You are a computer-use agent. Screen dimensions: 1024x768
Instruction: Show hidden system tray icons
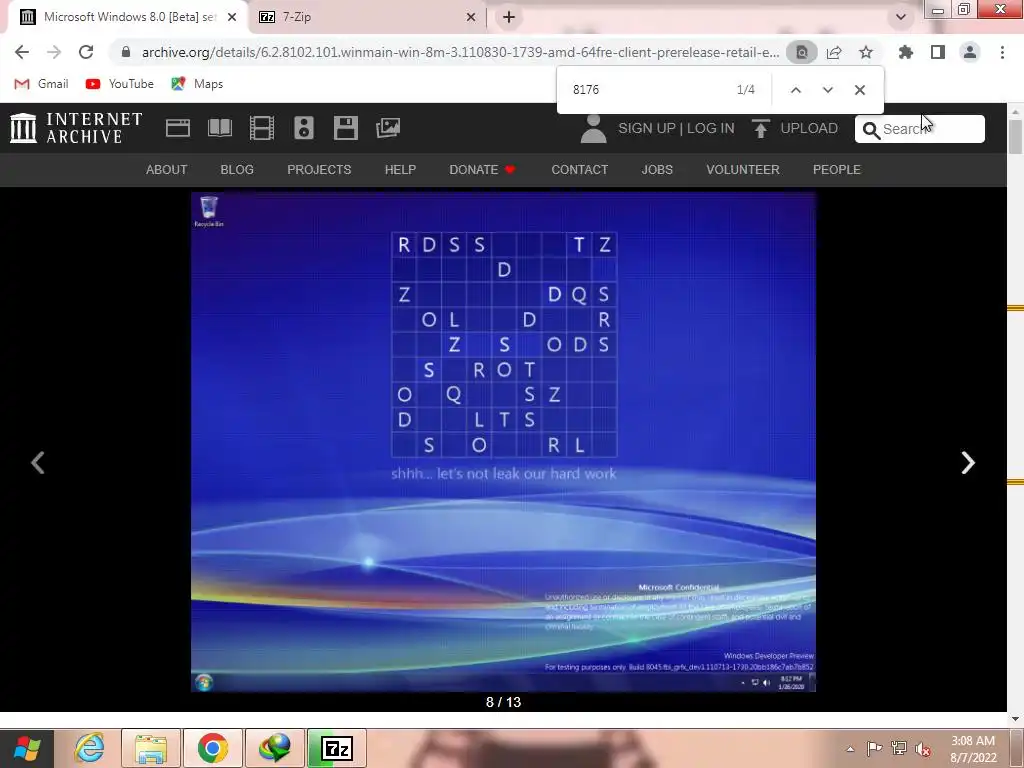tap(850, 749)
